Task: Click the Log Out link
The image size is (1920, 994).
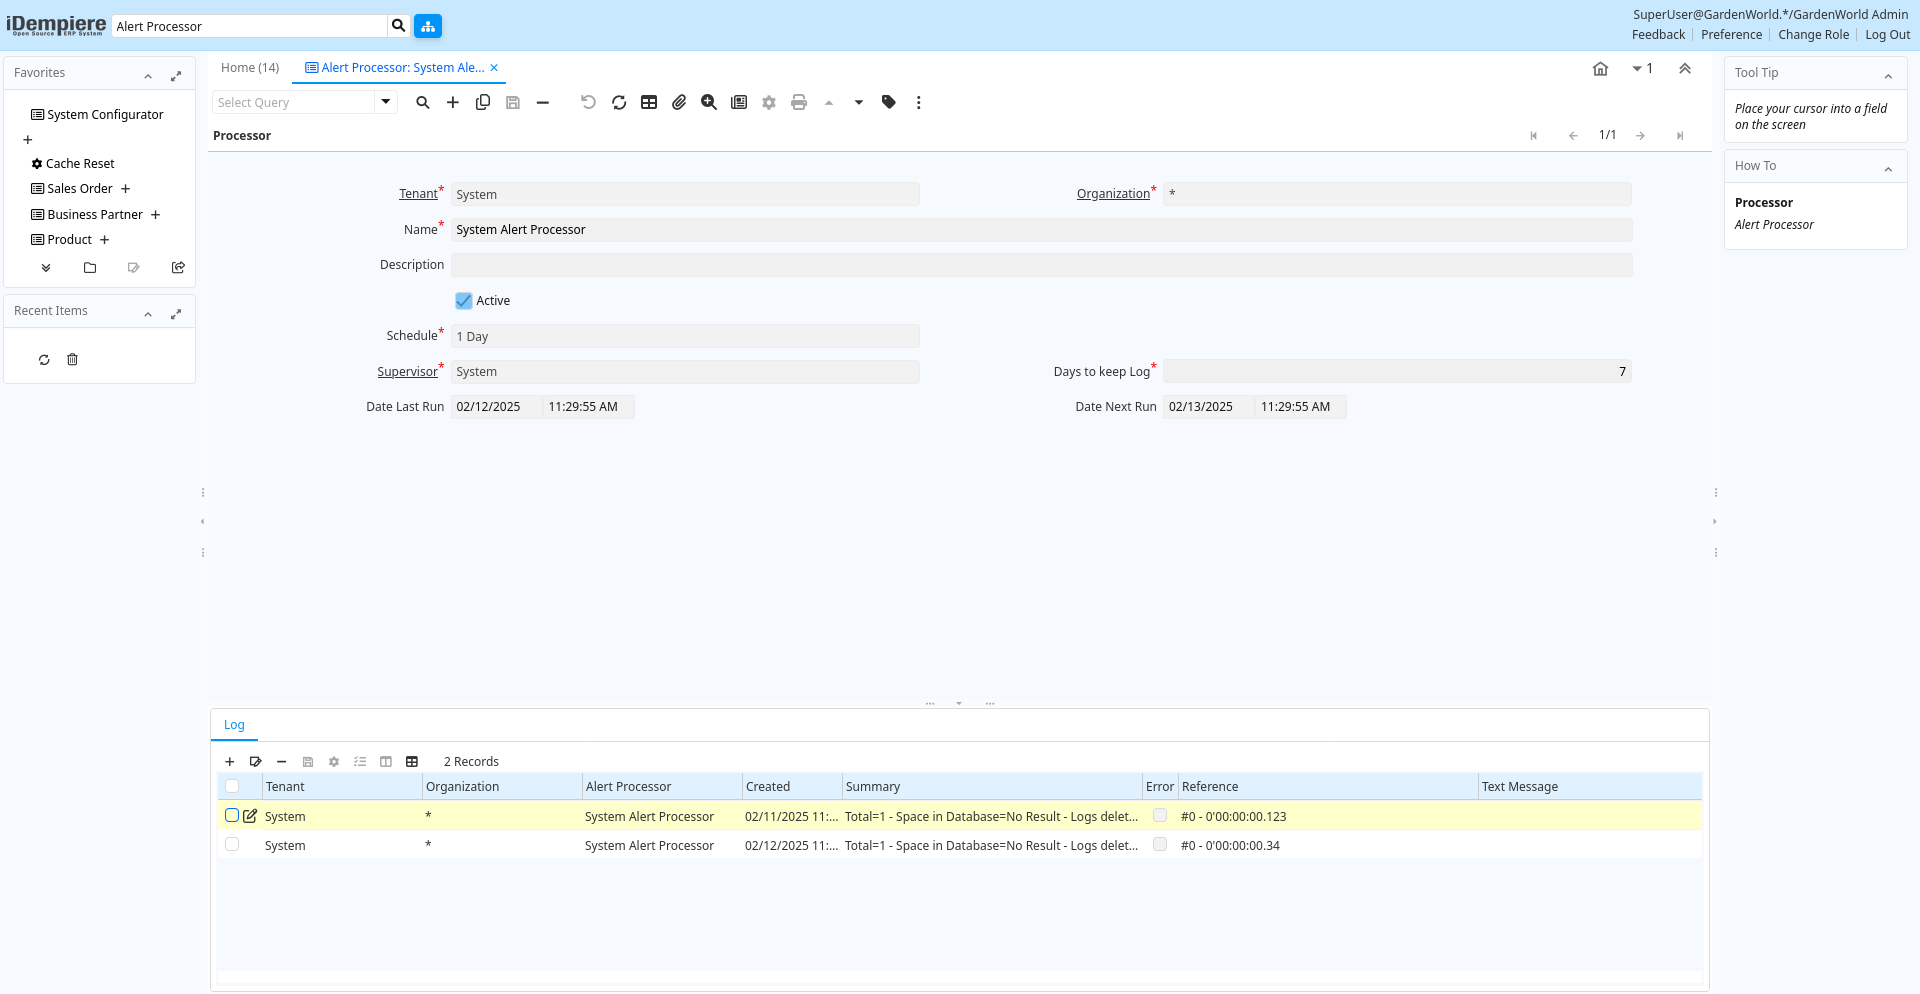Action: coord(1887,35)
